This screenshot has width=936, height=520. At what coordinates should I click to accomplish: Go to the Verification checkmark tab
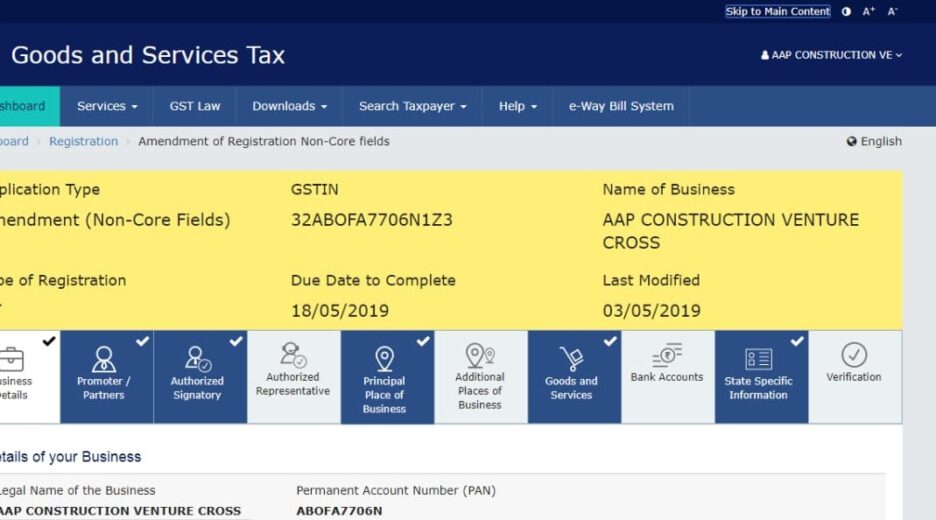coord(854,355)
